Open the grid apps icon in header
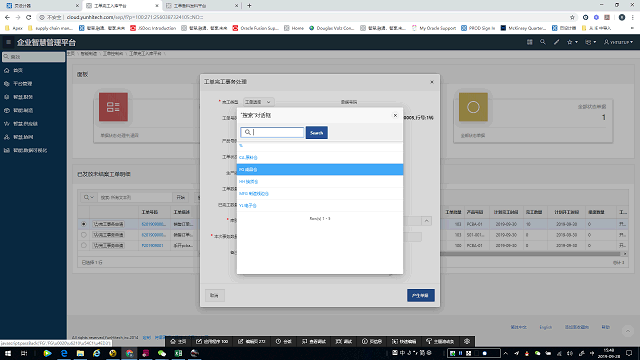640x360 pixels. click(529, 42)
